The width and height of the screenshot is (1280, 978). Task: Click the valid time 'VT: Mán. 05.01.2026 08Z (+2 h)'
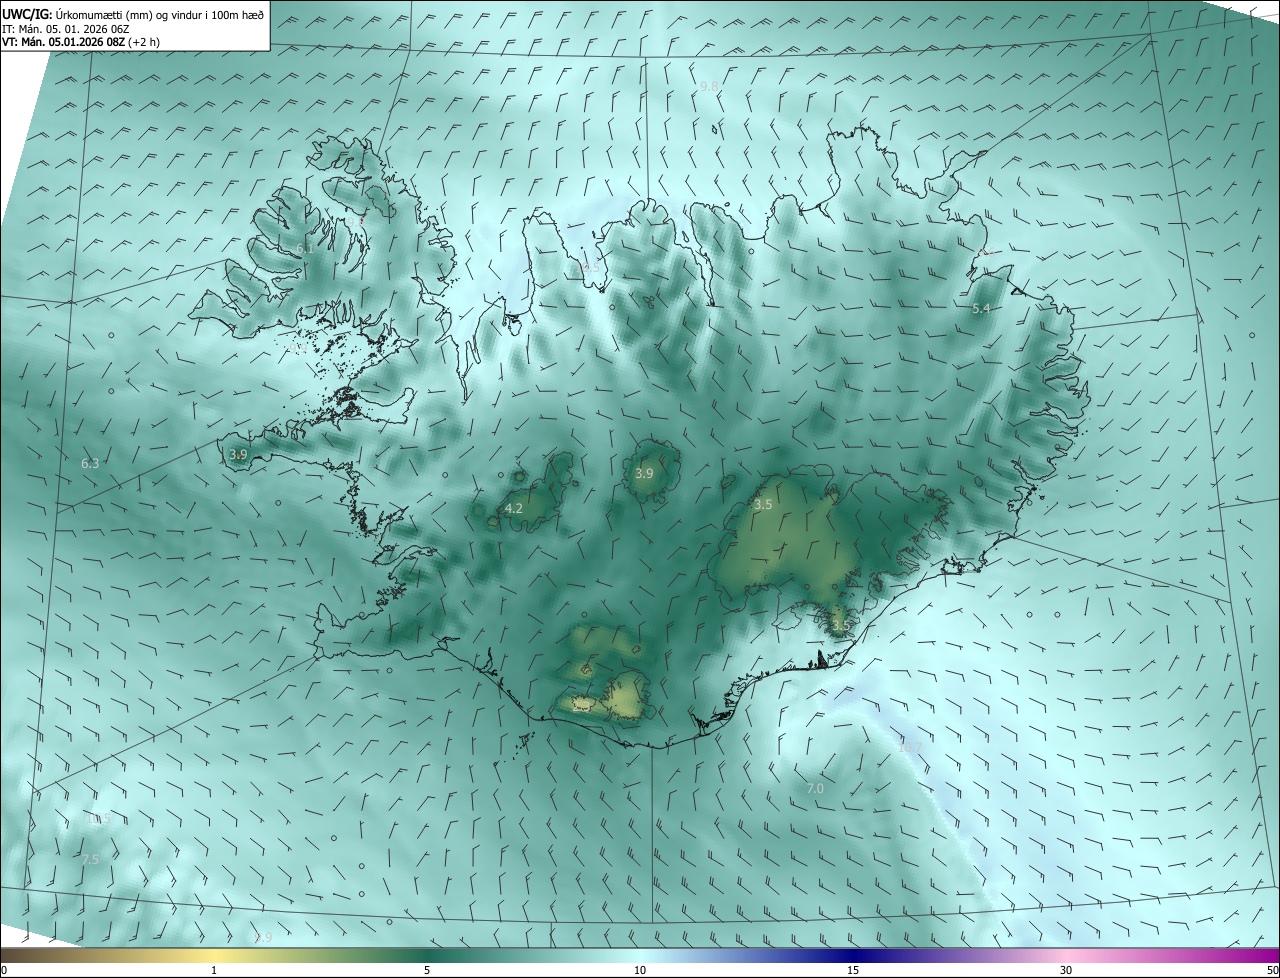click(x=80, y=42)
